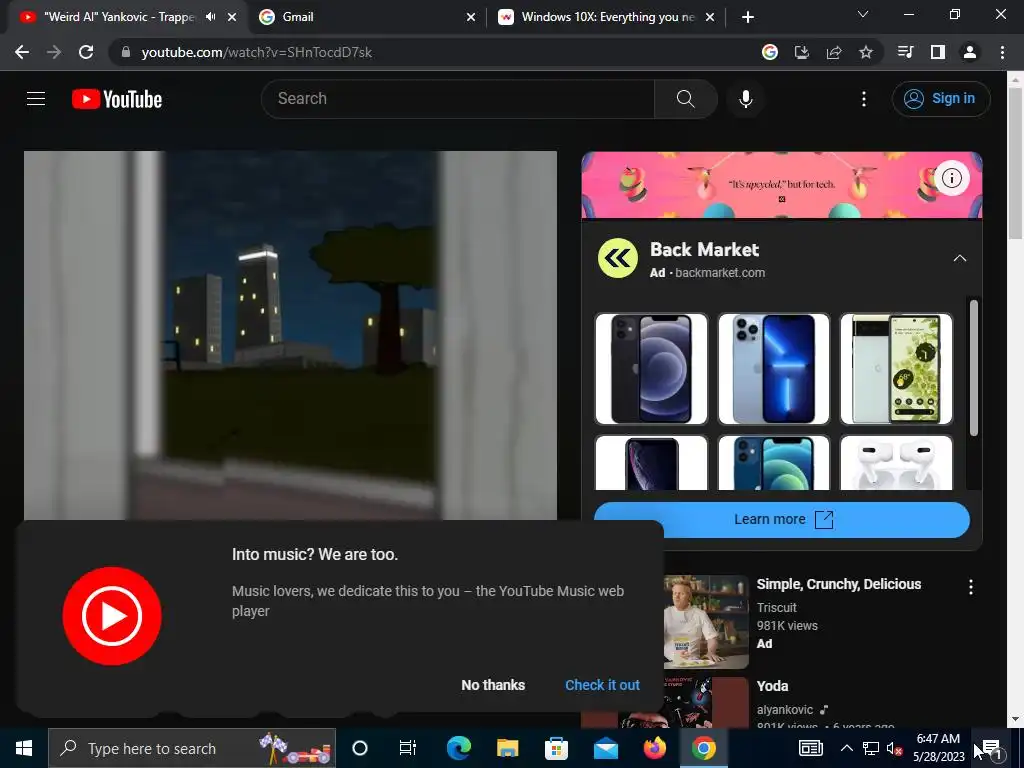This screenshot has height=768, width=1024.
Task: Share this page icon
Action: click(833, 52)
